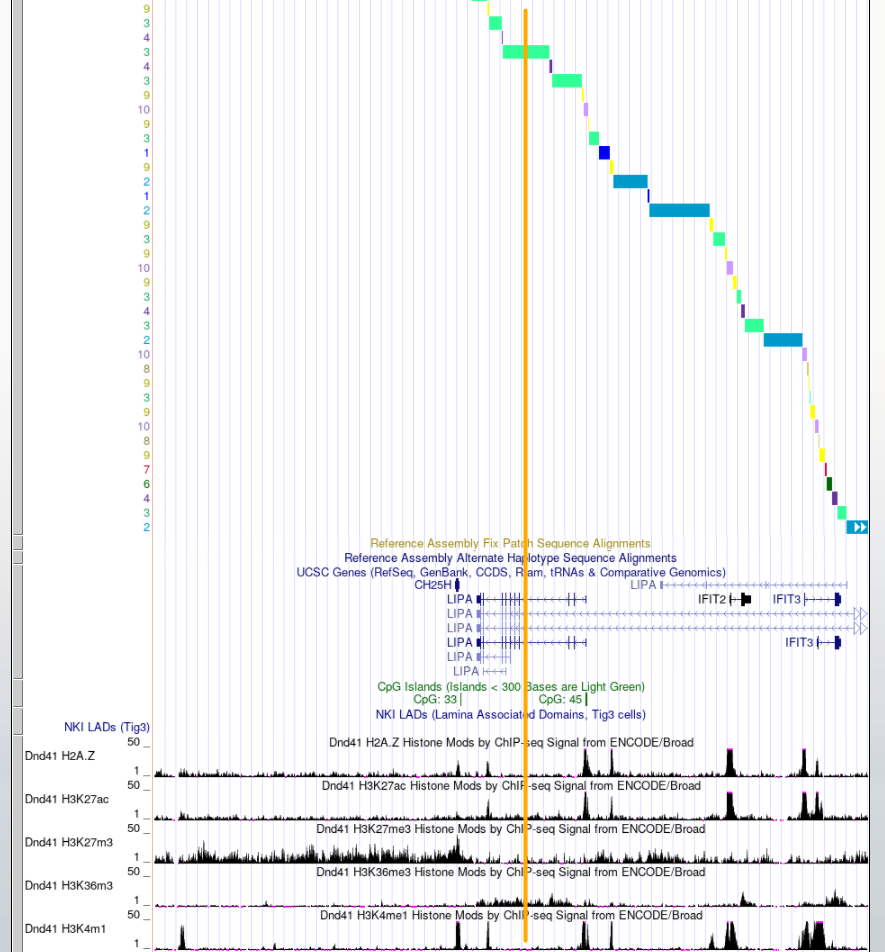Open the UCSC Genes track title

point(510,572)
